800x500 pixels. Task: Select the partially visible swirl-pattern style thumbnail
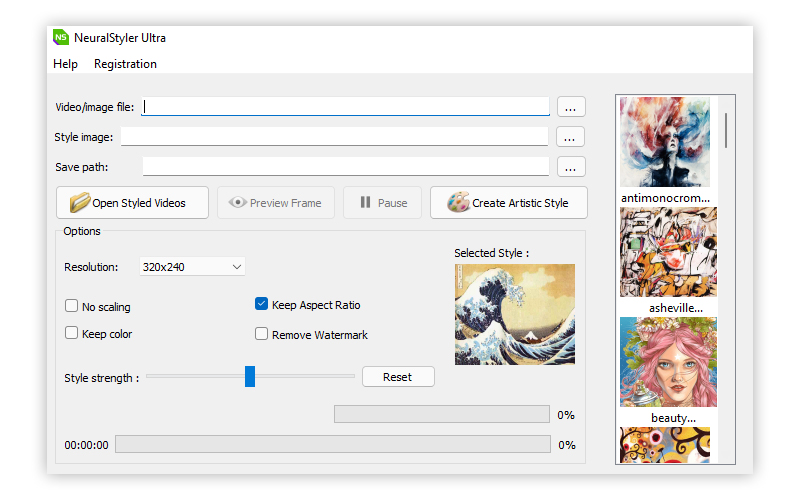pos(665,445)
